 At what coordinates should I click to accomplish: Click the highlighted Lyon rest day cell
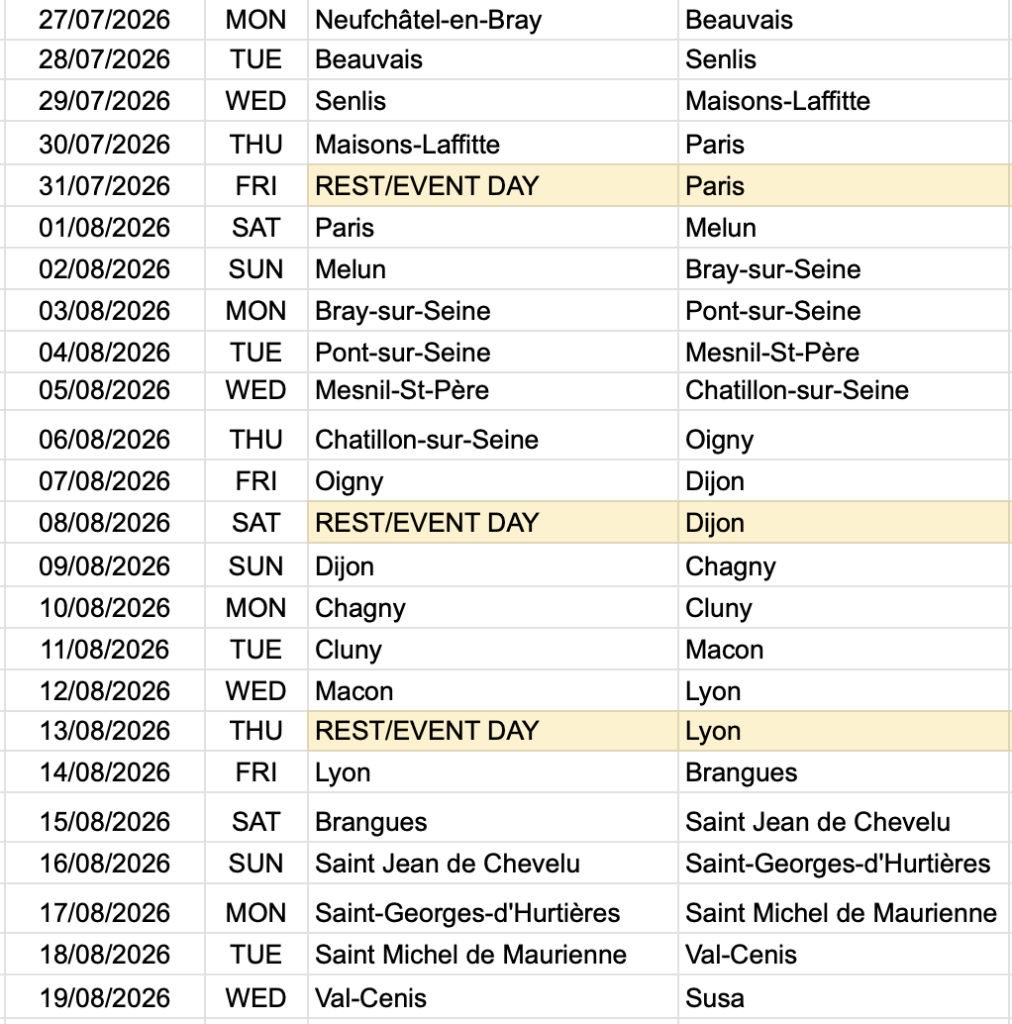pos(845,731)
